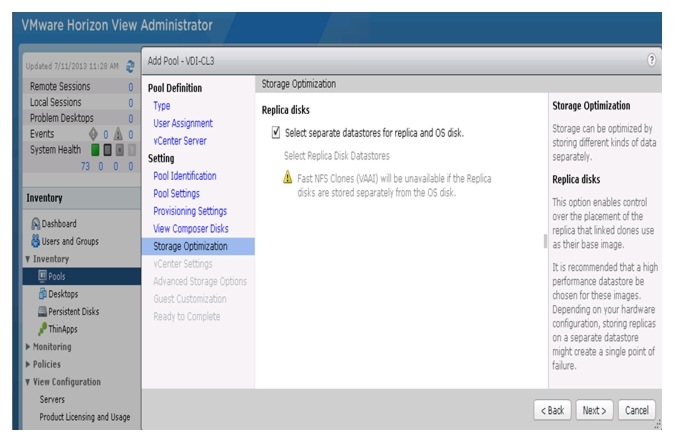The height and width of the screenshot is (443, 675).
Task: Open the View Composer Disks step
Action: pos(191,229)
